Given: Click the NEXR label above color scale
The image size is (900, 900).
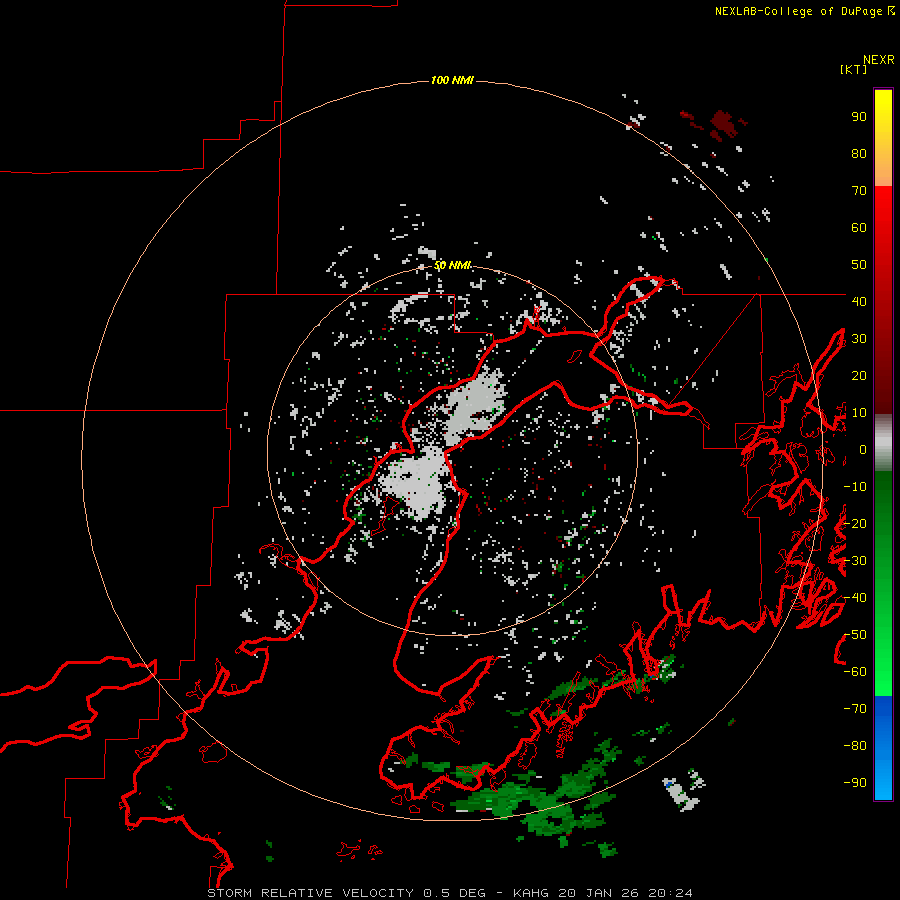Looking at the screenshot, I should tap(879, 60).
